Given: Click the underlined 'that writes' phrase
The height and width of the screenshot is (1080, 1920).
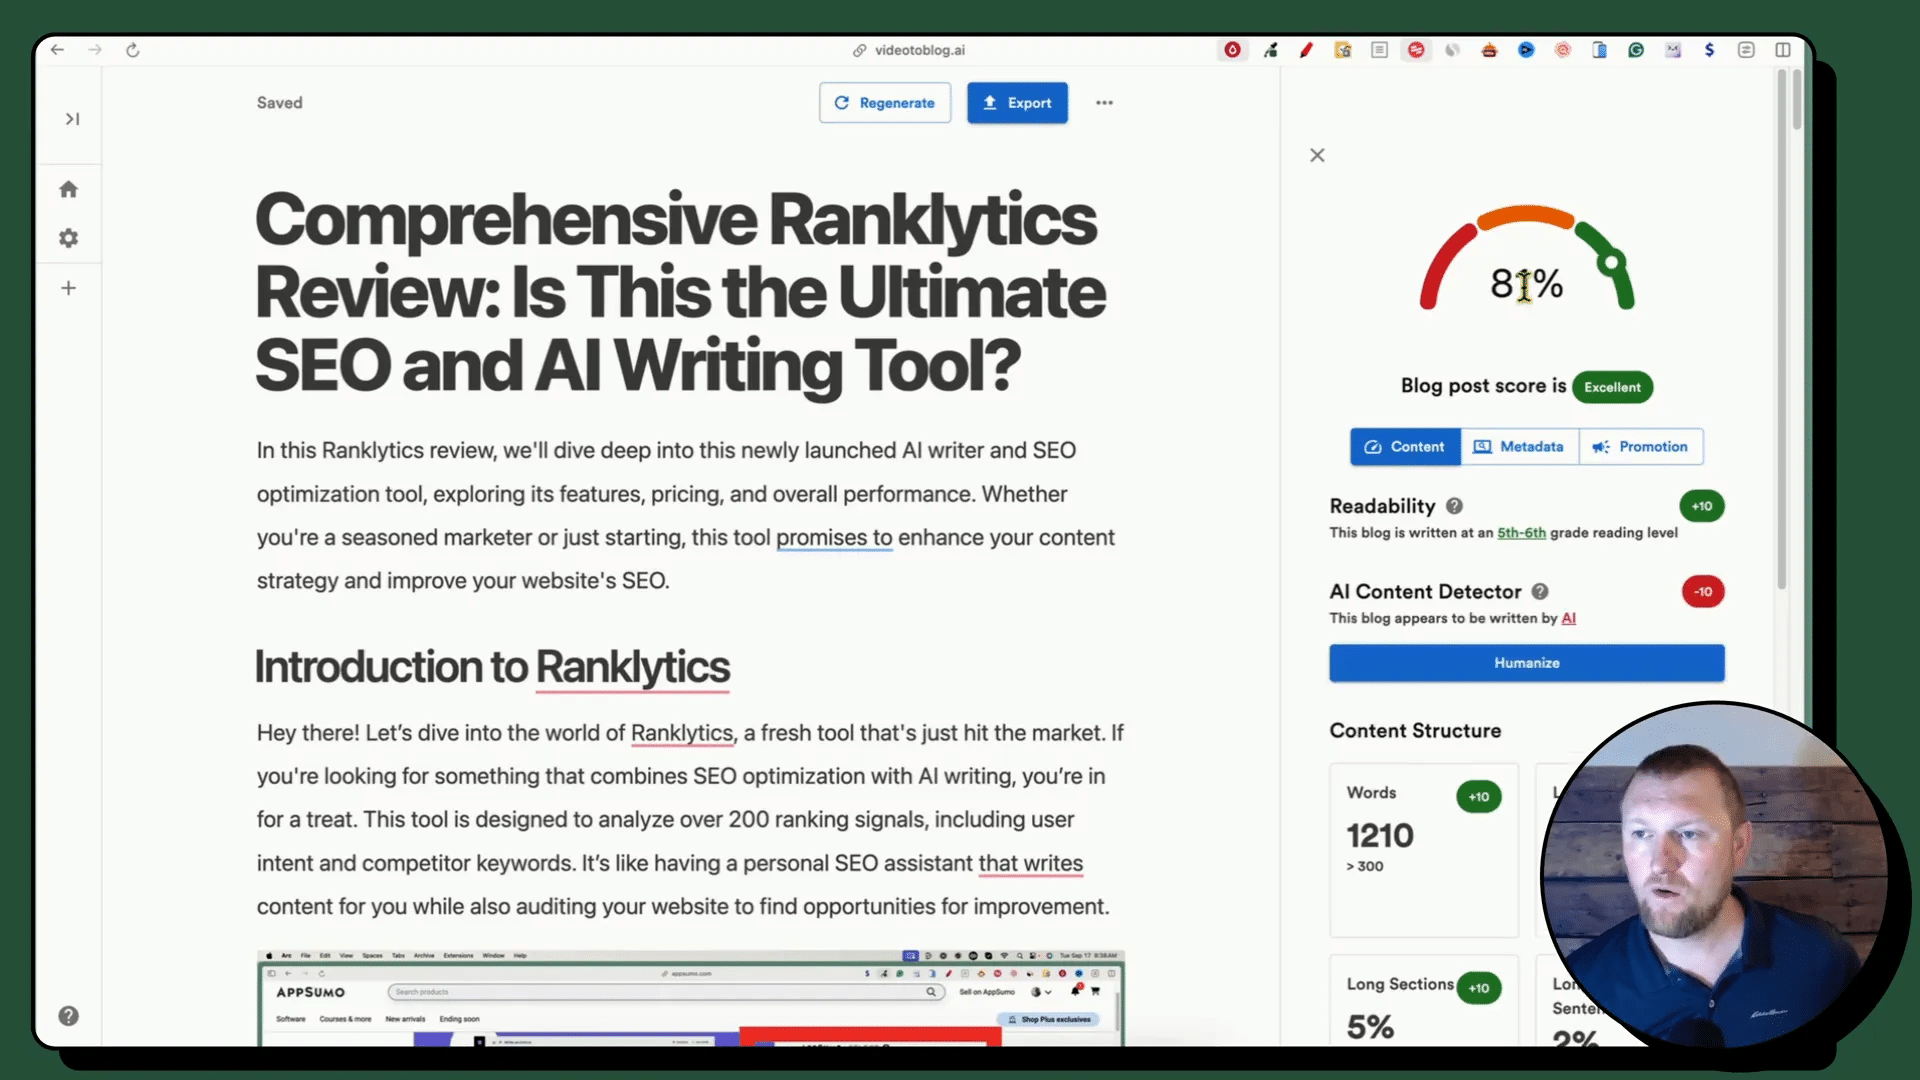Looking at the screenshot, I should (1030, 864).
